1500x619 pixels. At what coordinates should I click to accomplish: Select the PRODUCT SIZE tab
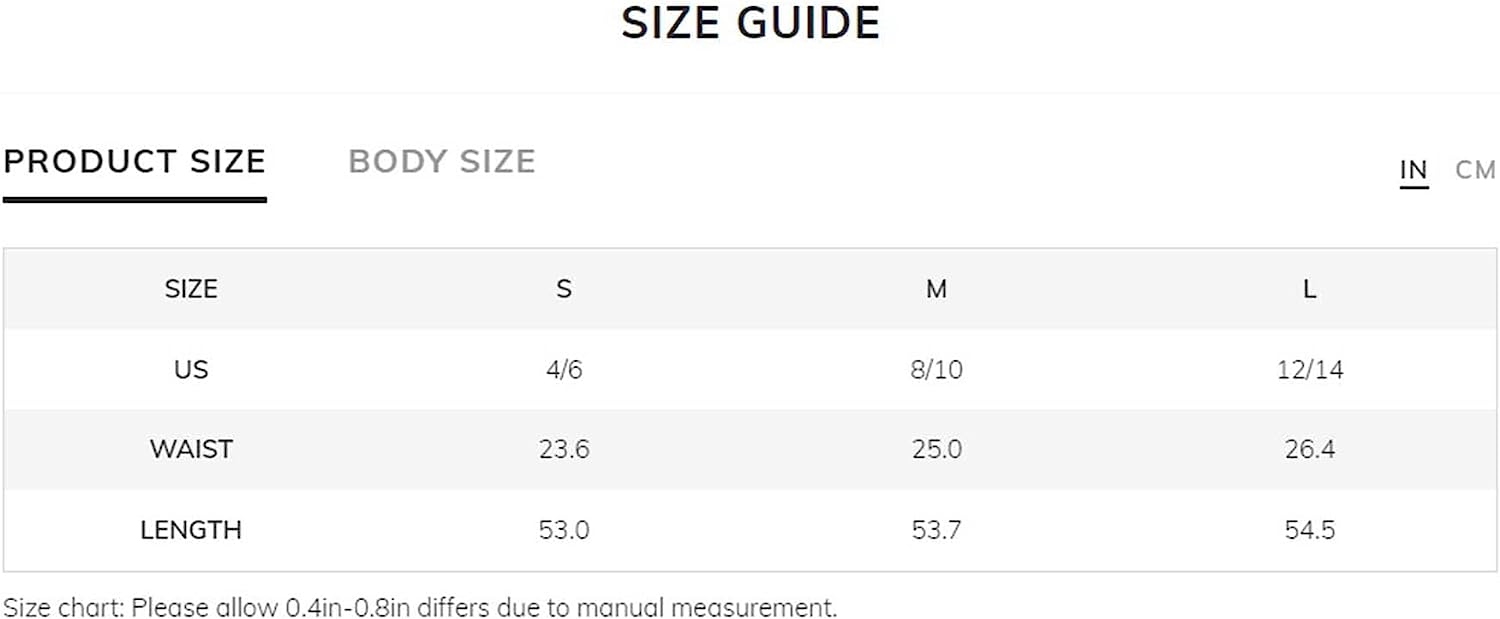135,162
